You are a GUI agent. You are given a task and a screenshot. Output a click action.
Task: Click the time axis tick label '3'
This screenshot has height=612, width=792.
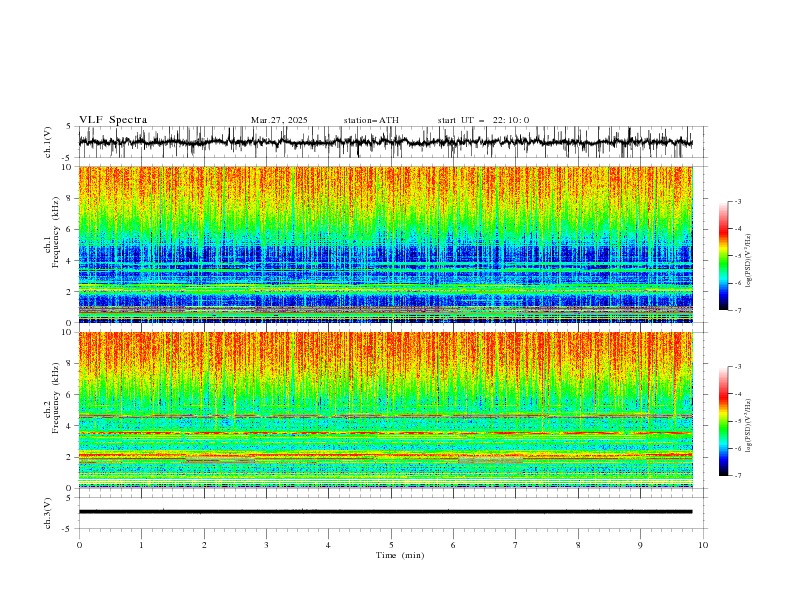(x=266, y=545)
